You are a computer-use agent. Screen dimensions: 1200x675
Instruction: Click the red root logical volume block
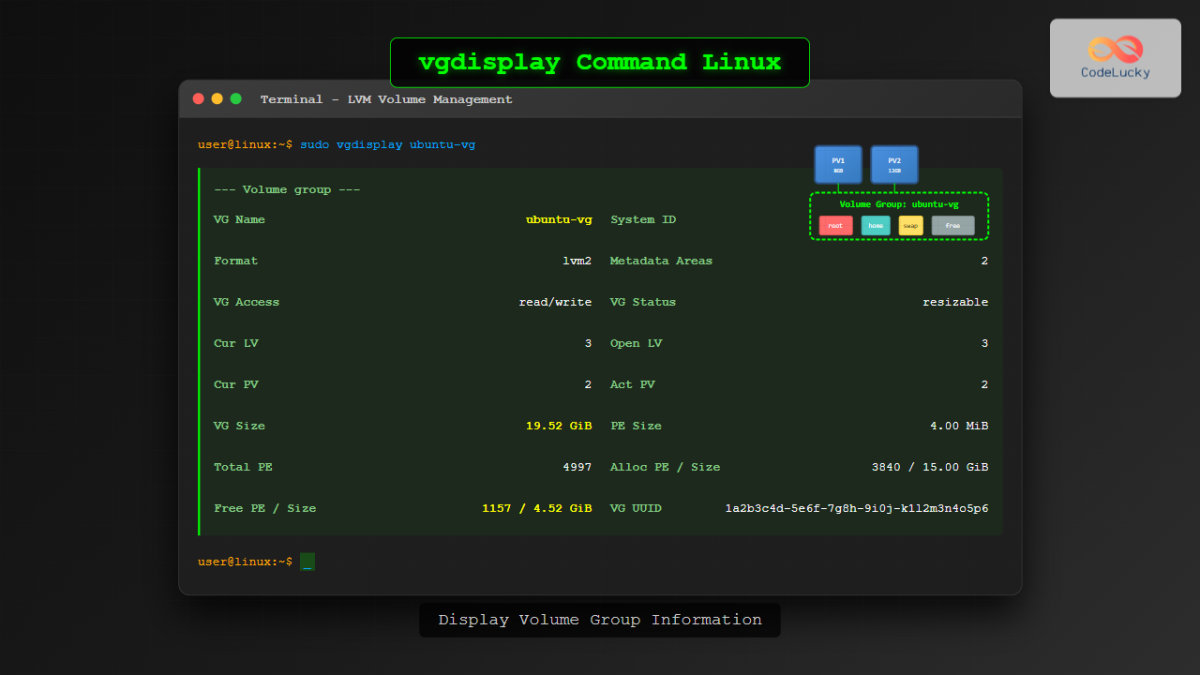tap(835, 226)
